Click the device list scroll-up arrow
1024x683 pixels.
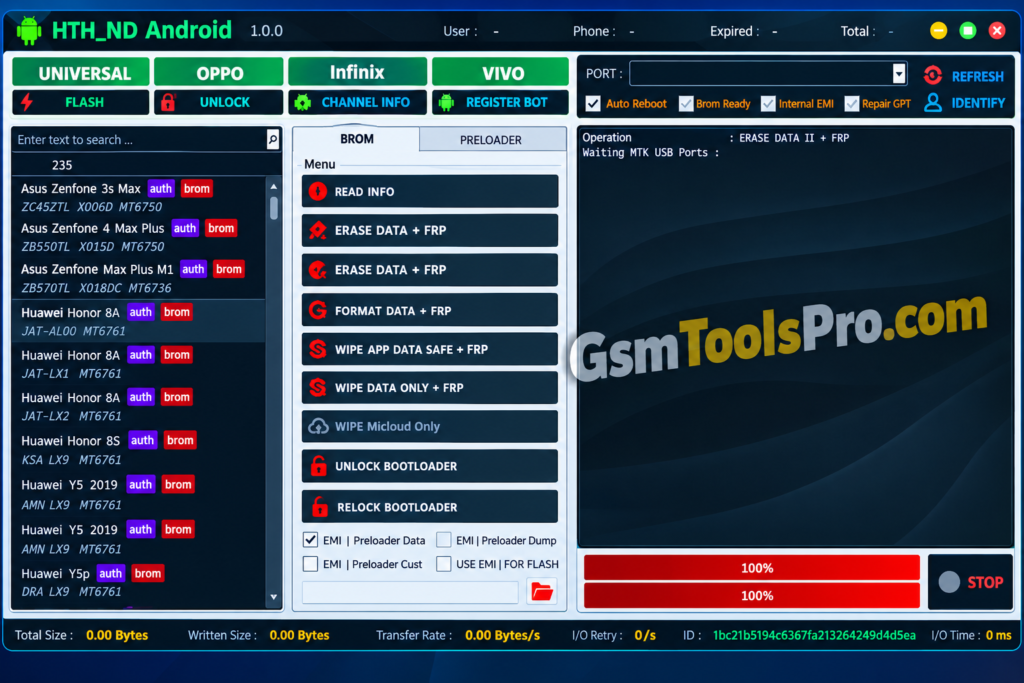tap(274, 187)
